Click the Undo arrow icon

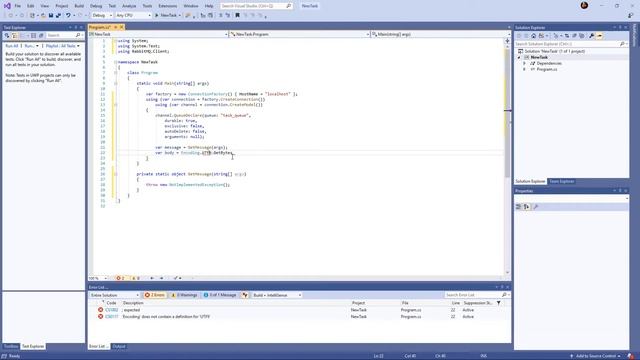click(68, 16)
